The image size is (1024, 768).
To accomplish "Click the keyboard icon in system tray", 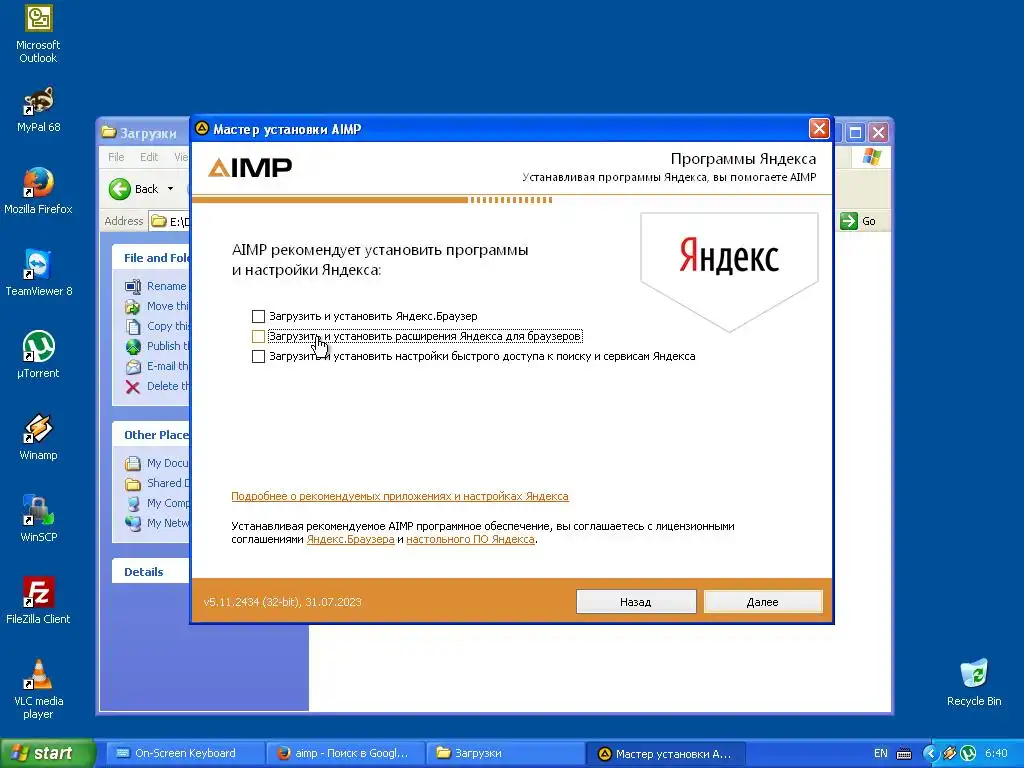I will point(904,754).
